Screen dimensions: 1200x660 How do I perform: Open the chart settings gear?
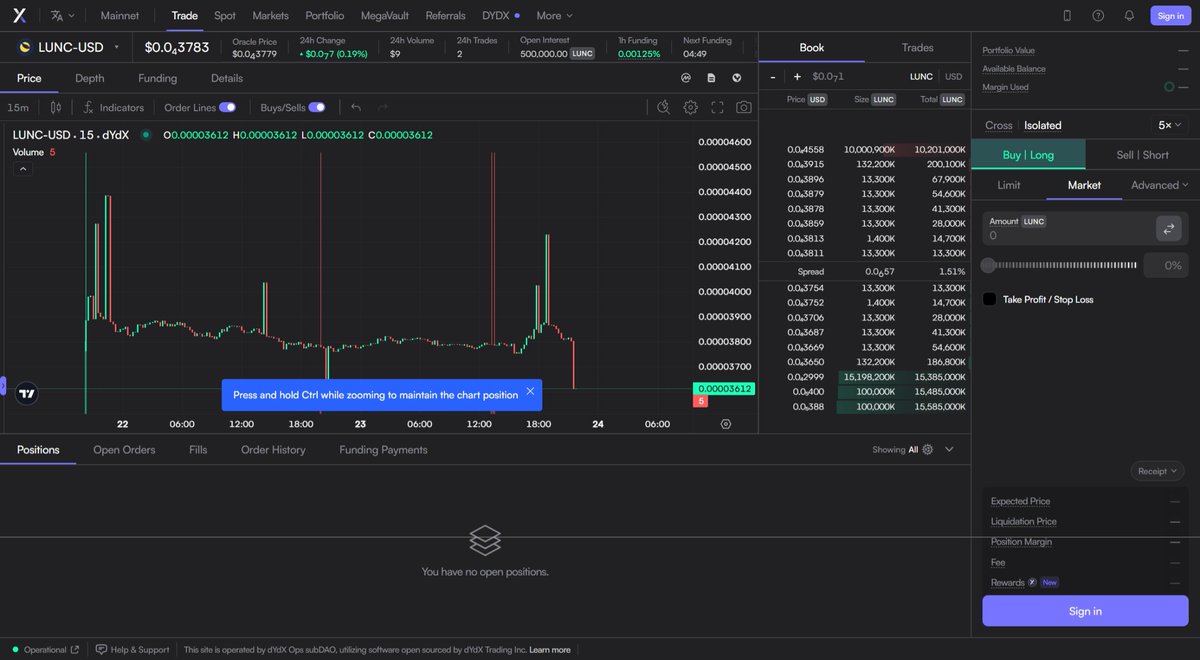(x=690, y=107)
